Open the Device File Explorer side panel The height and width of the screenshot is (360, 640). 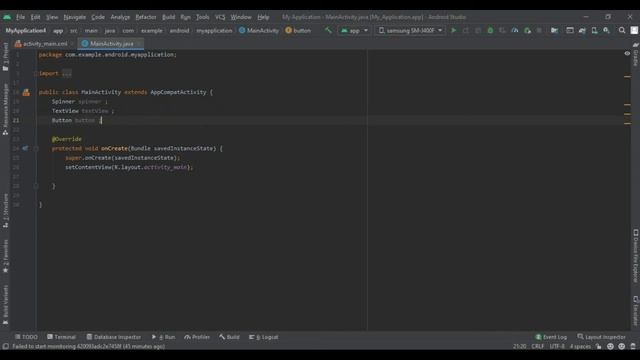click(636, 256)
